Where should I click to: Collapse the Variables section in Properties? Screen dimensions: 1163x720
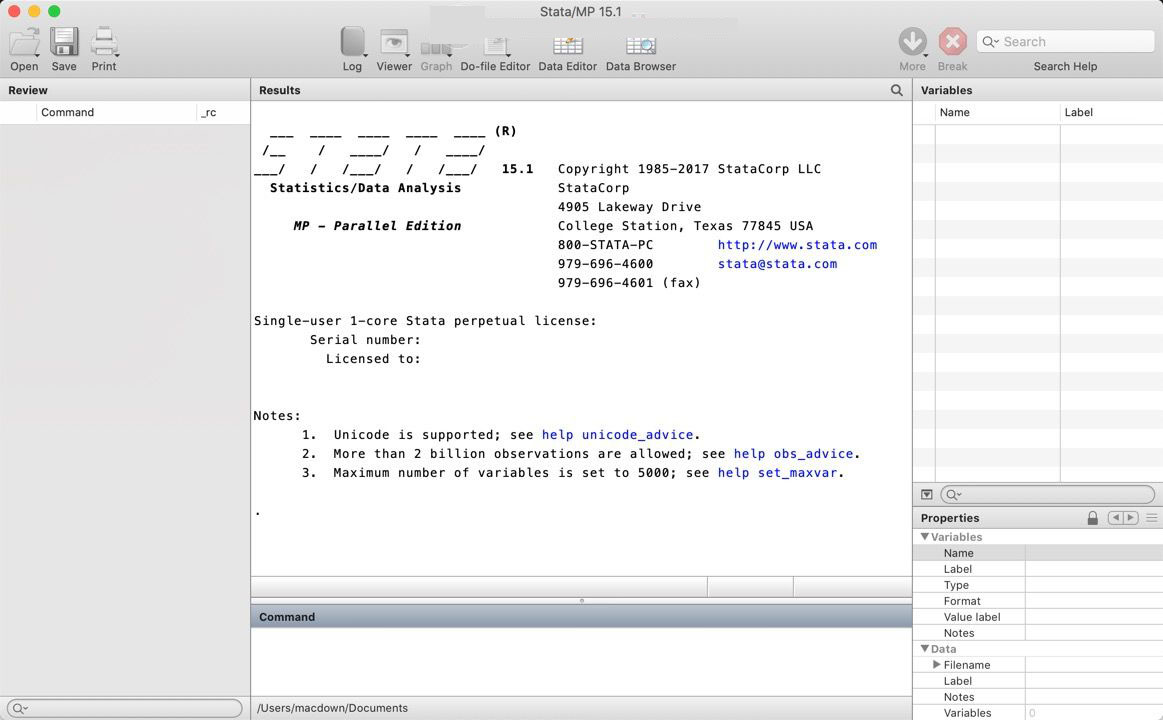tap(925, 536)
